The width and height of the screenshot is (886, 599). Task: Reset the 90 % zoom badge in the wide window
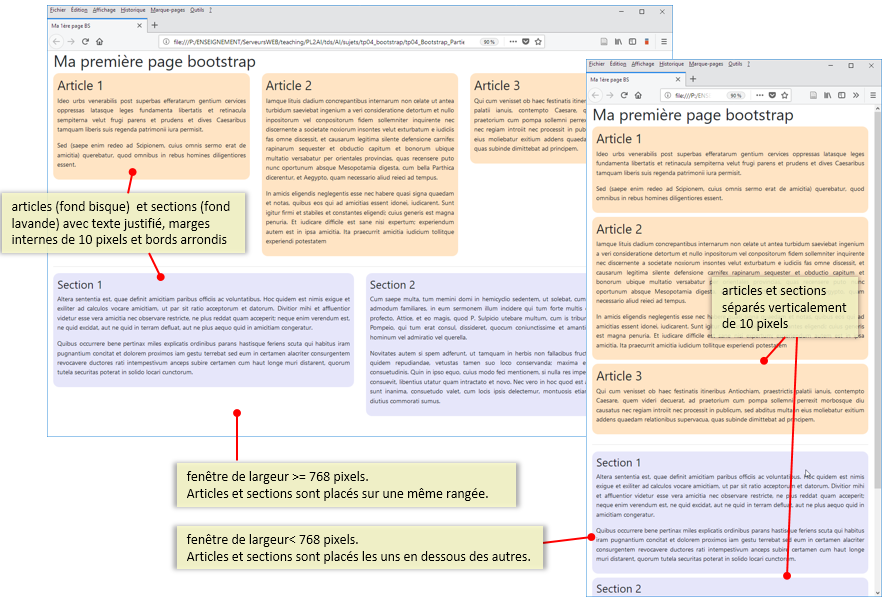click(x=489, y=42)
